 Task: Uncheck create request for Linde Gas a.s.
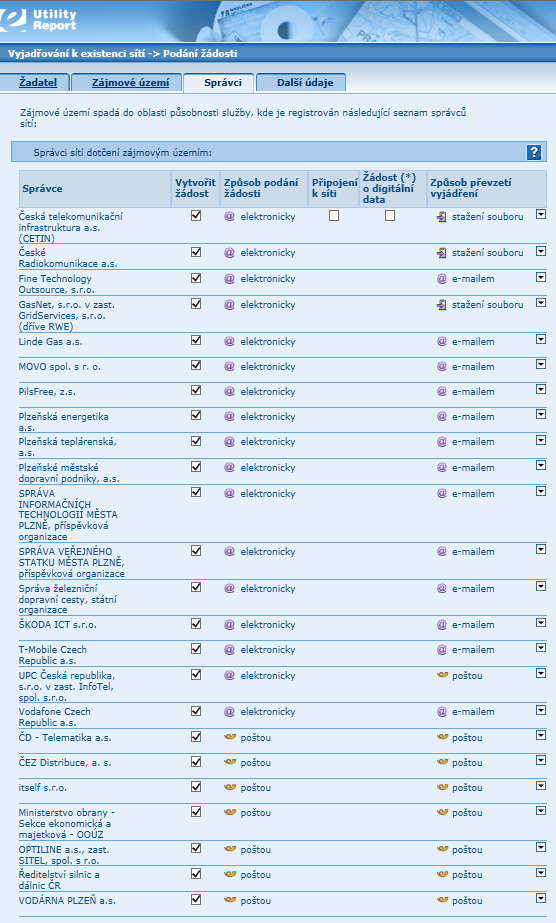[x=196, y=341]
